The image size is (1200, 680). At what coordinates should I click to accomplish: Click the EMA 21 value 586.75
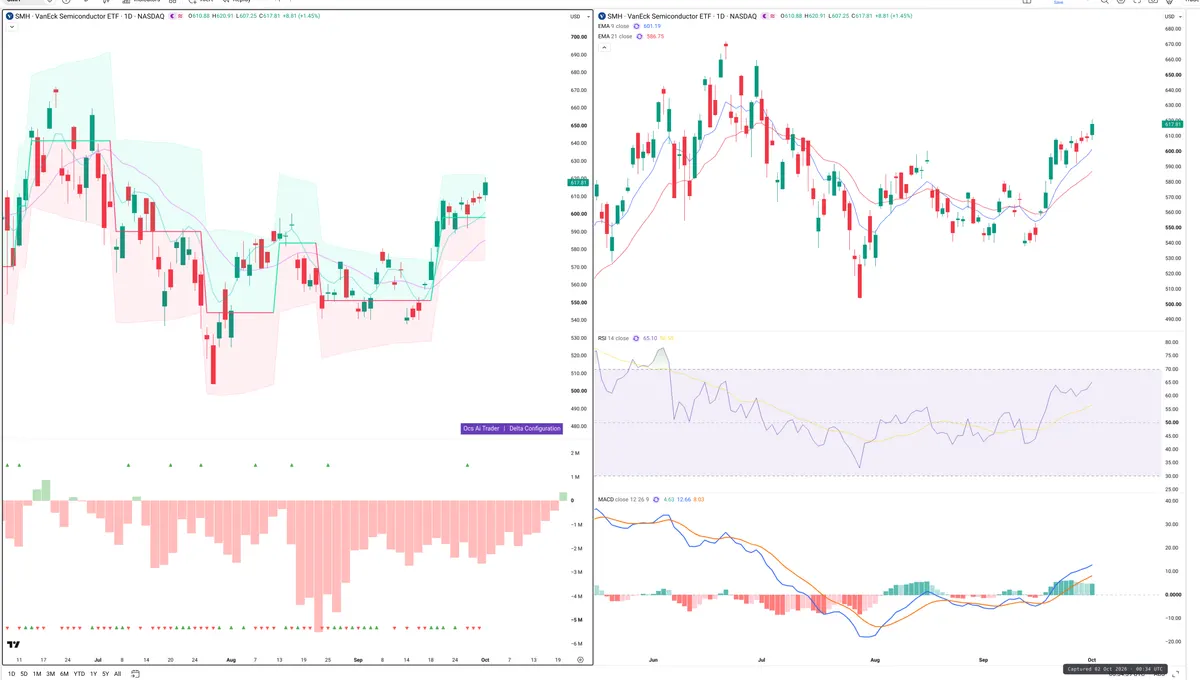(656, 36)
